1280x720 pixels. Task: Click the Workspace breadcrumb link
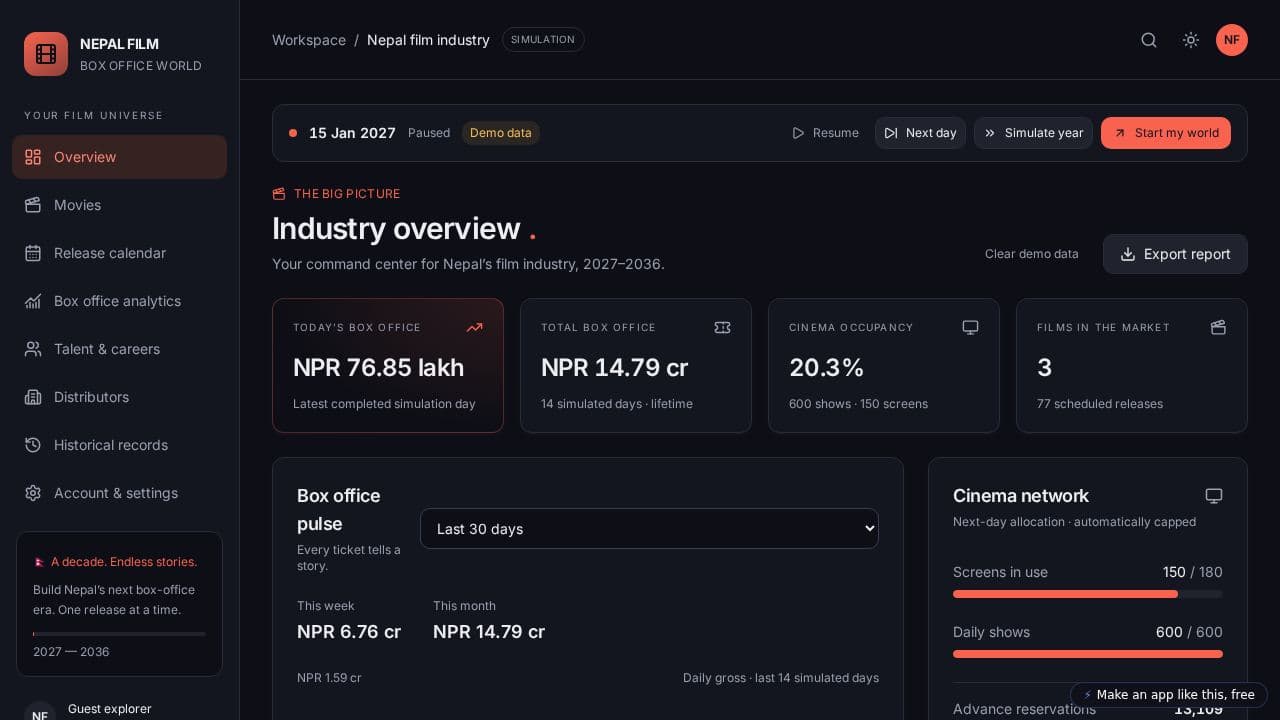309,40
